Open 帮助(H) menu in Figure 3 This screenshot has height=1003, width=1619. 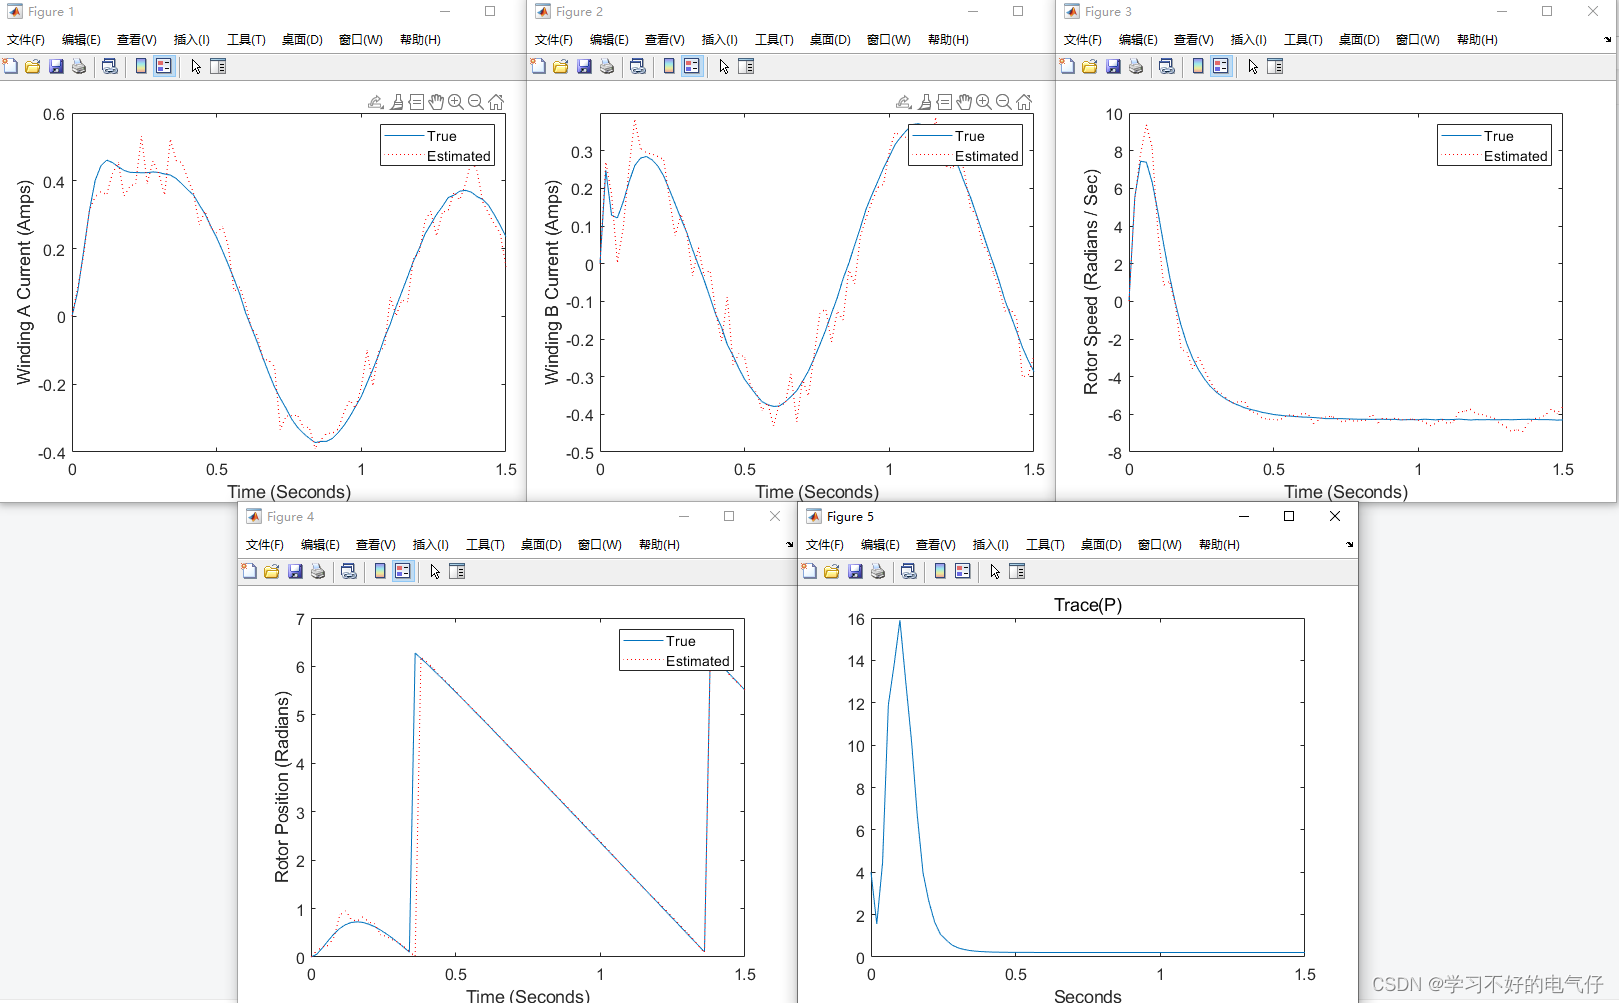(1477, 40)
